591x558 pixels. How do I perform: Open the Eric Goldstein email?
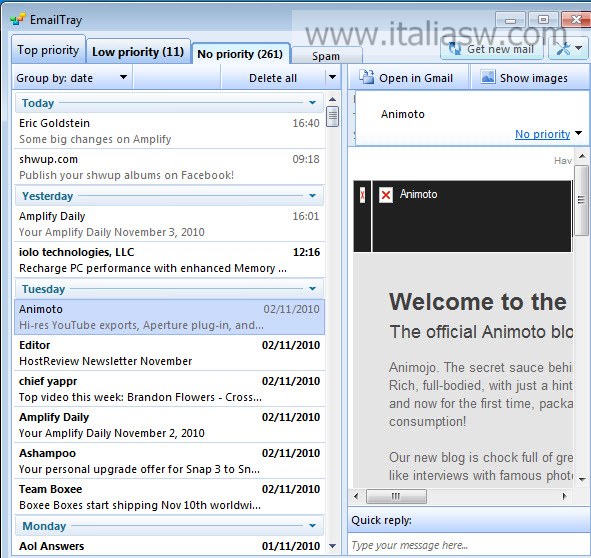pyautogui.click(x=170, y=131)
